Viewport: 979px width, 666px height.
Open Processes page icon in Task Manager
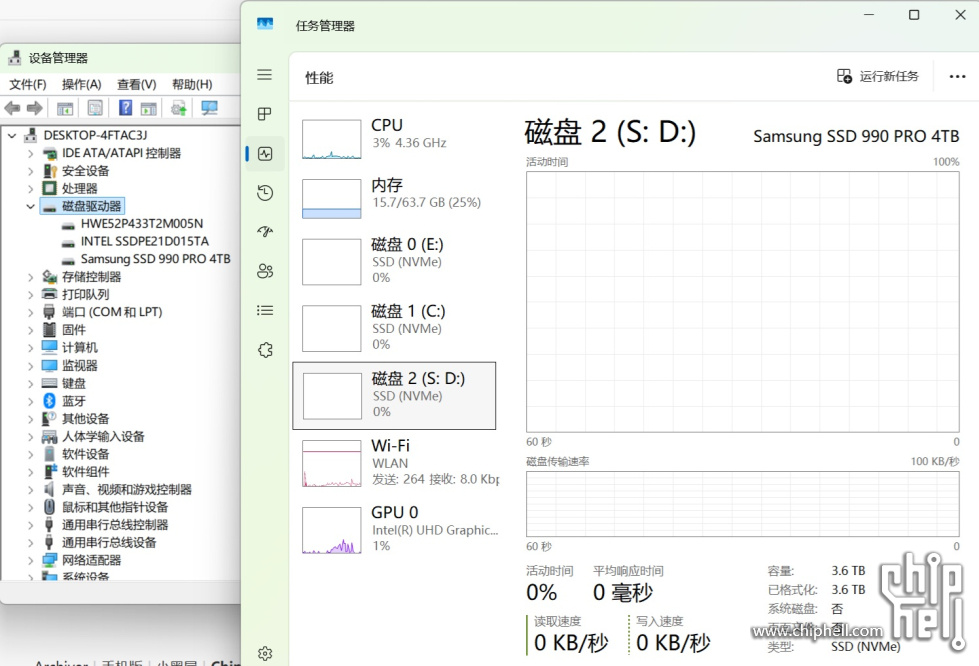pyautogui.click(x=265, y=114)
